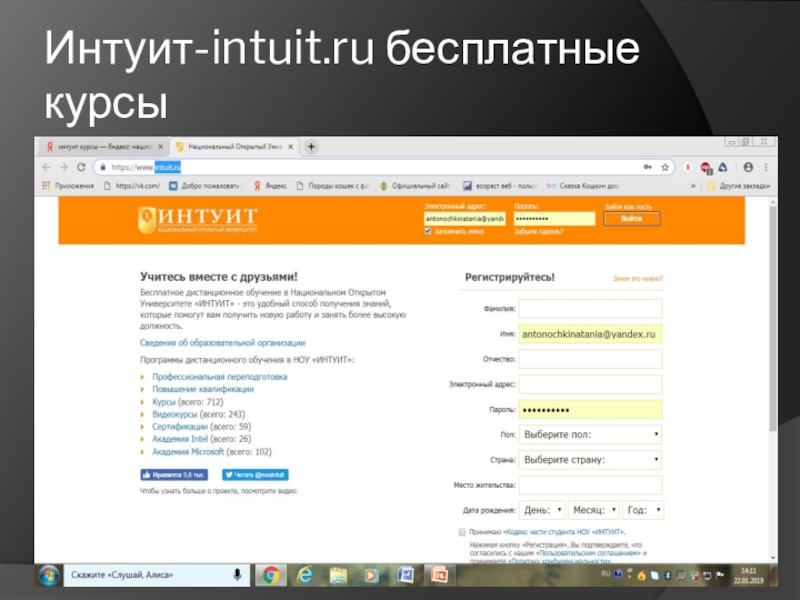Open the 'Другие закладки' bookmarks folder
This screenshot has width=800, height=600.
click(x=738, y=186)
